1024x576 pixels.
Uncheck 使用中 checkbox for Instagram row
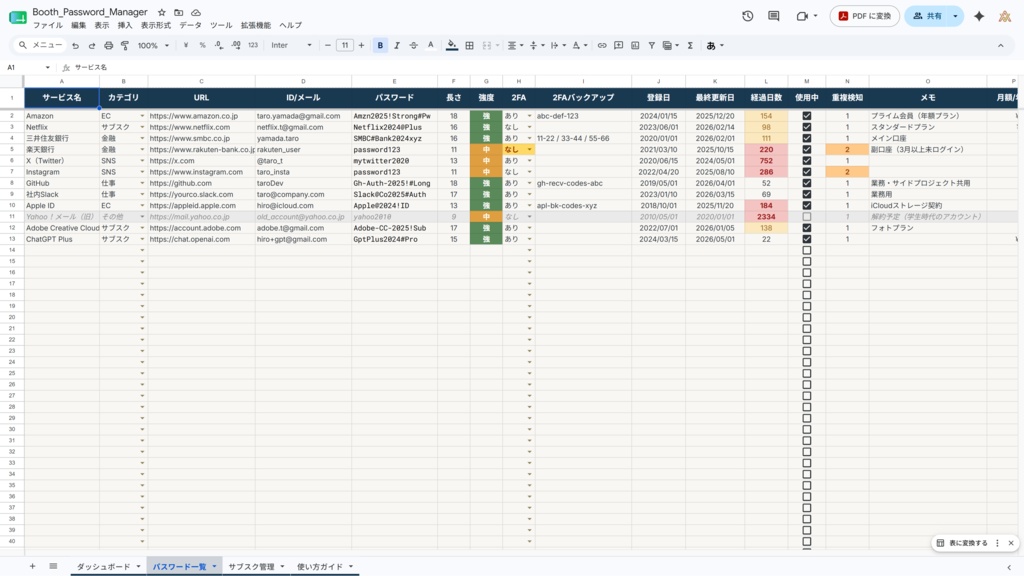pos(807,172)
